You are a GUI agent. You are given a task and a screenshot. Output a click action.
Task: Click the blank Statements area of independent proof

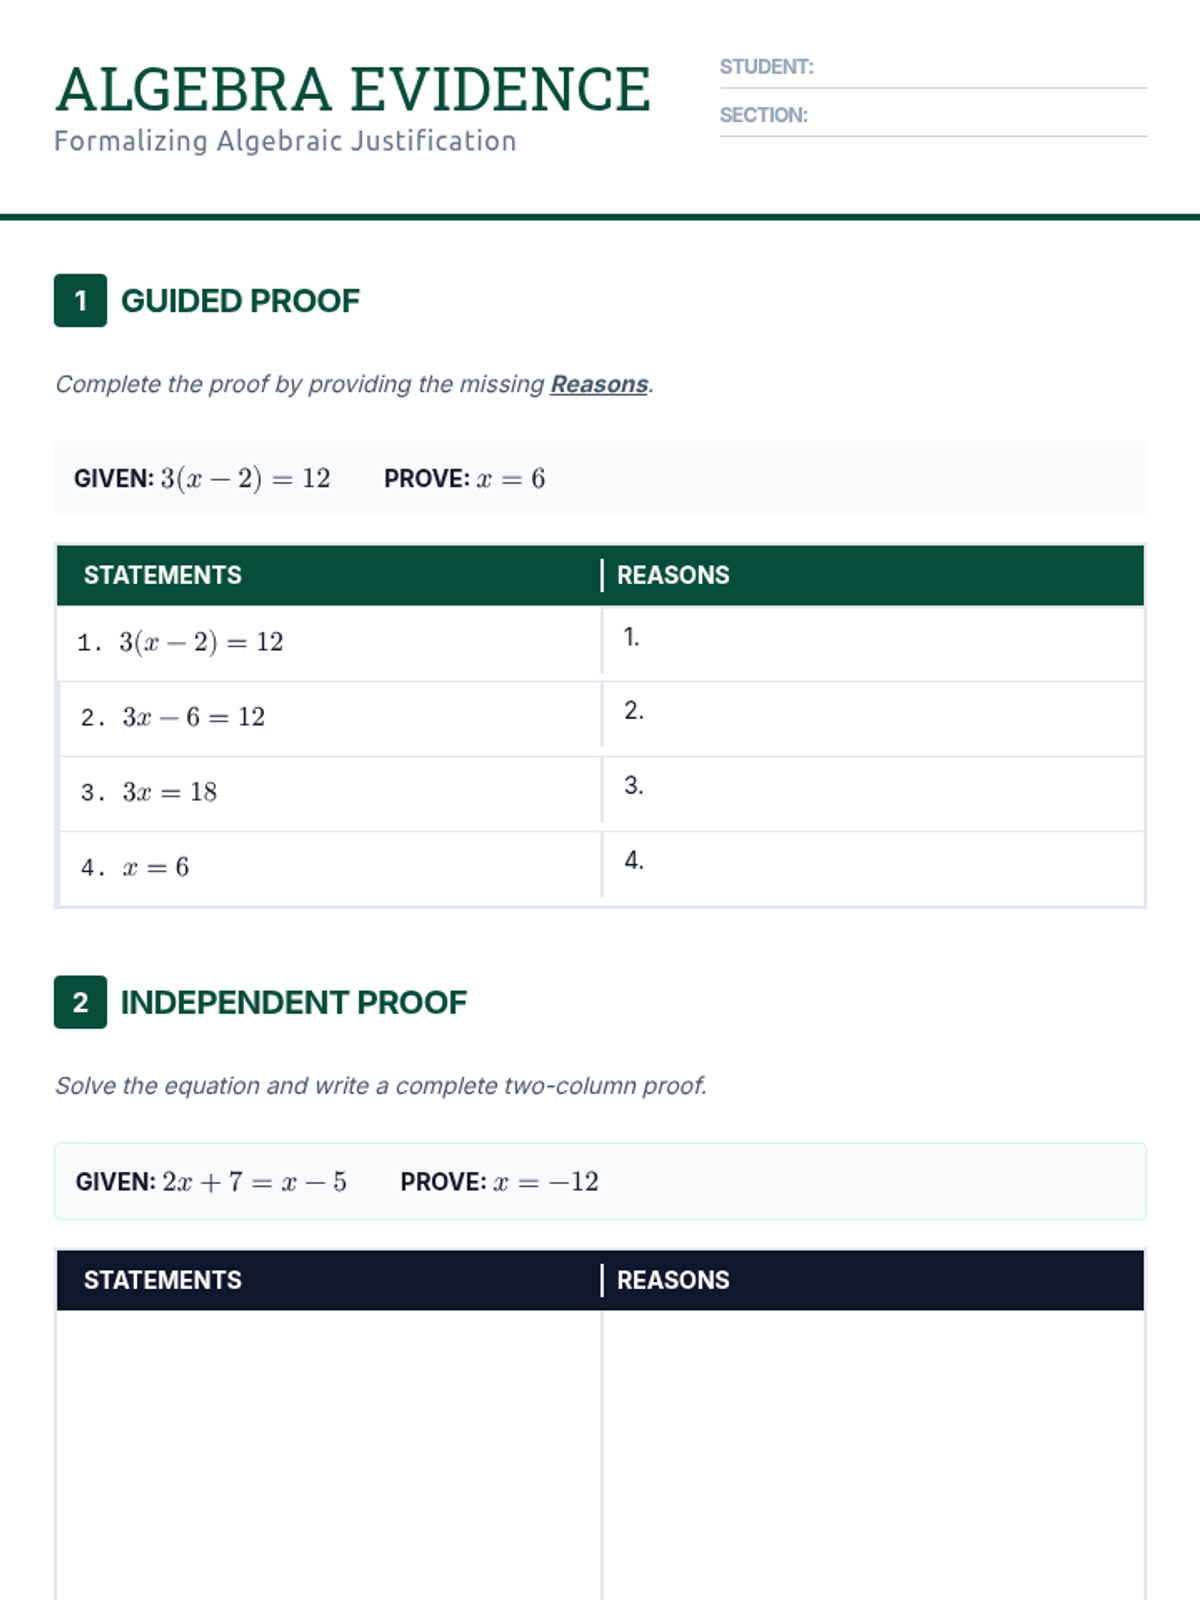[x=328, y=1450]
